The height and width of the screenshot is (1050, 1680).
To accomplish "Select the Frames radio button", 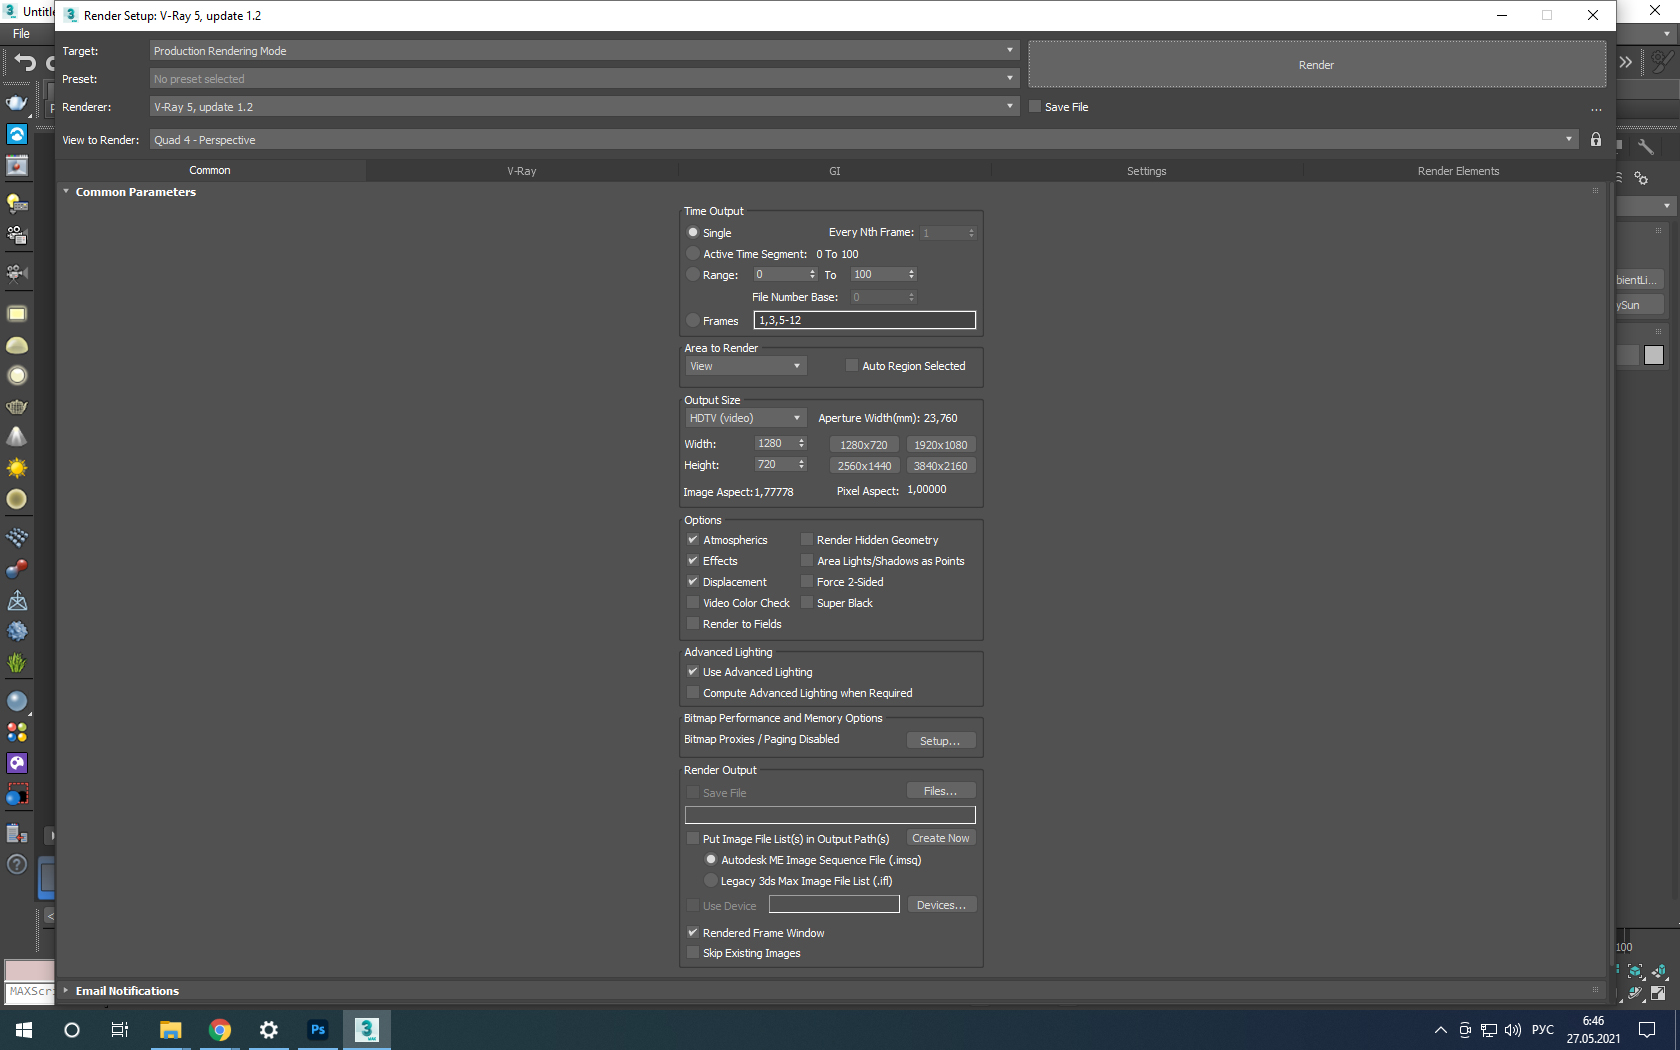I will coord(693,321).
